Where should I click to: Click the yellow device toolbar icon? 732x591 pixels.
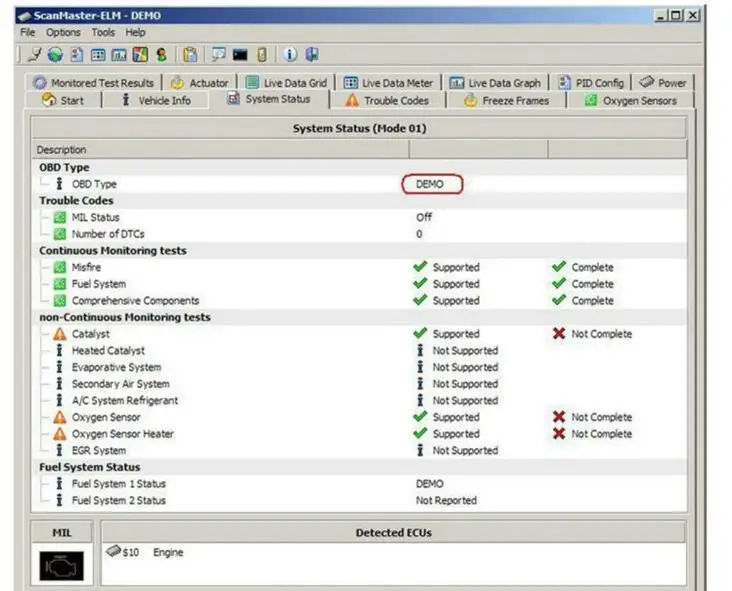[262, 55]
